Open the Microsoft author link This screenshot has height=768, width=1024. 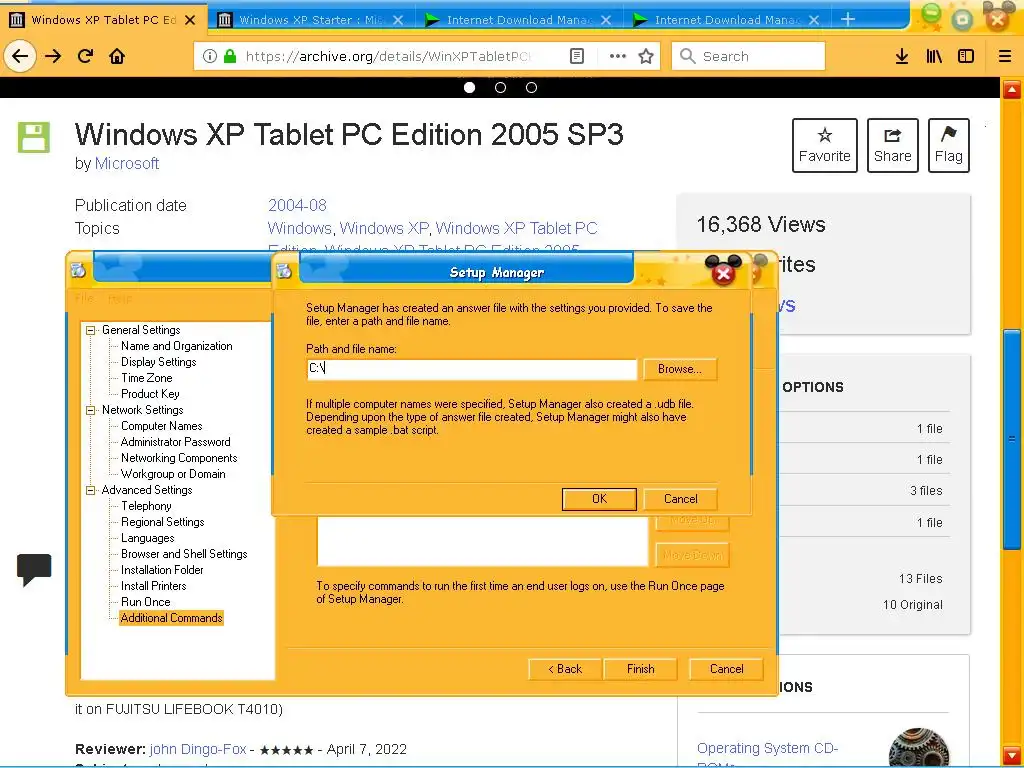[x=127, y=163]
